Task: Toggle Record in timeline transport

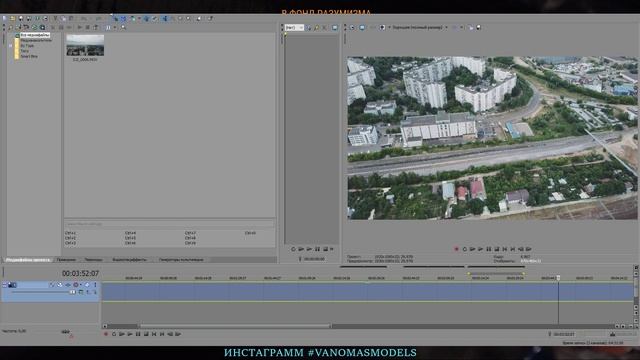Action: [106, 334]
